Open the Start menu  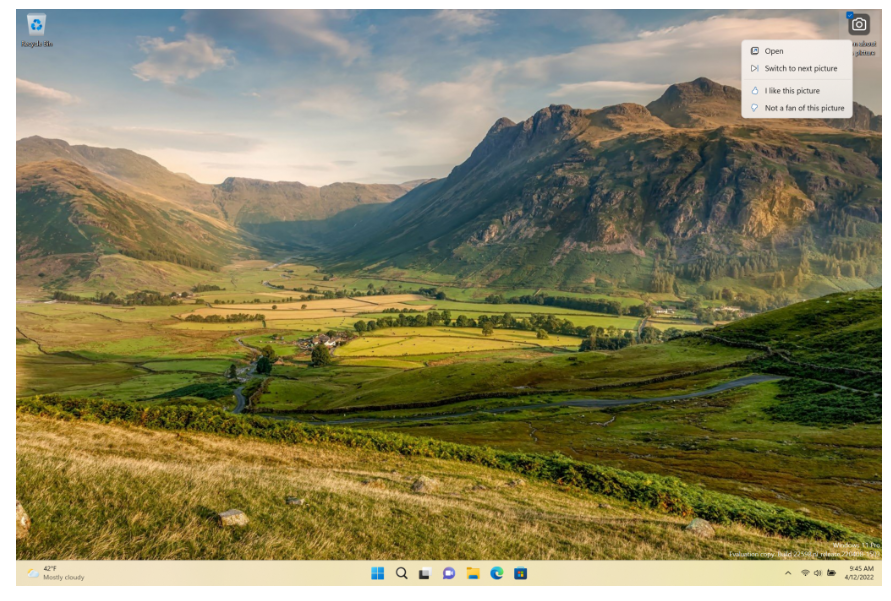pyautogui.click(x=377, y=573)
